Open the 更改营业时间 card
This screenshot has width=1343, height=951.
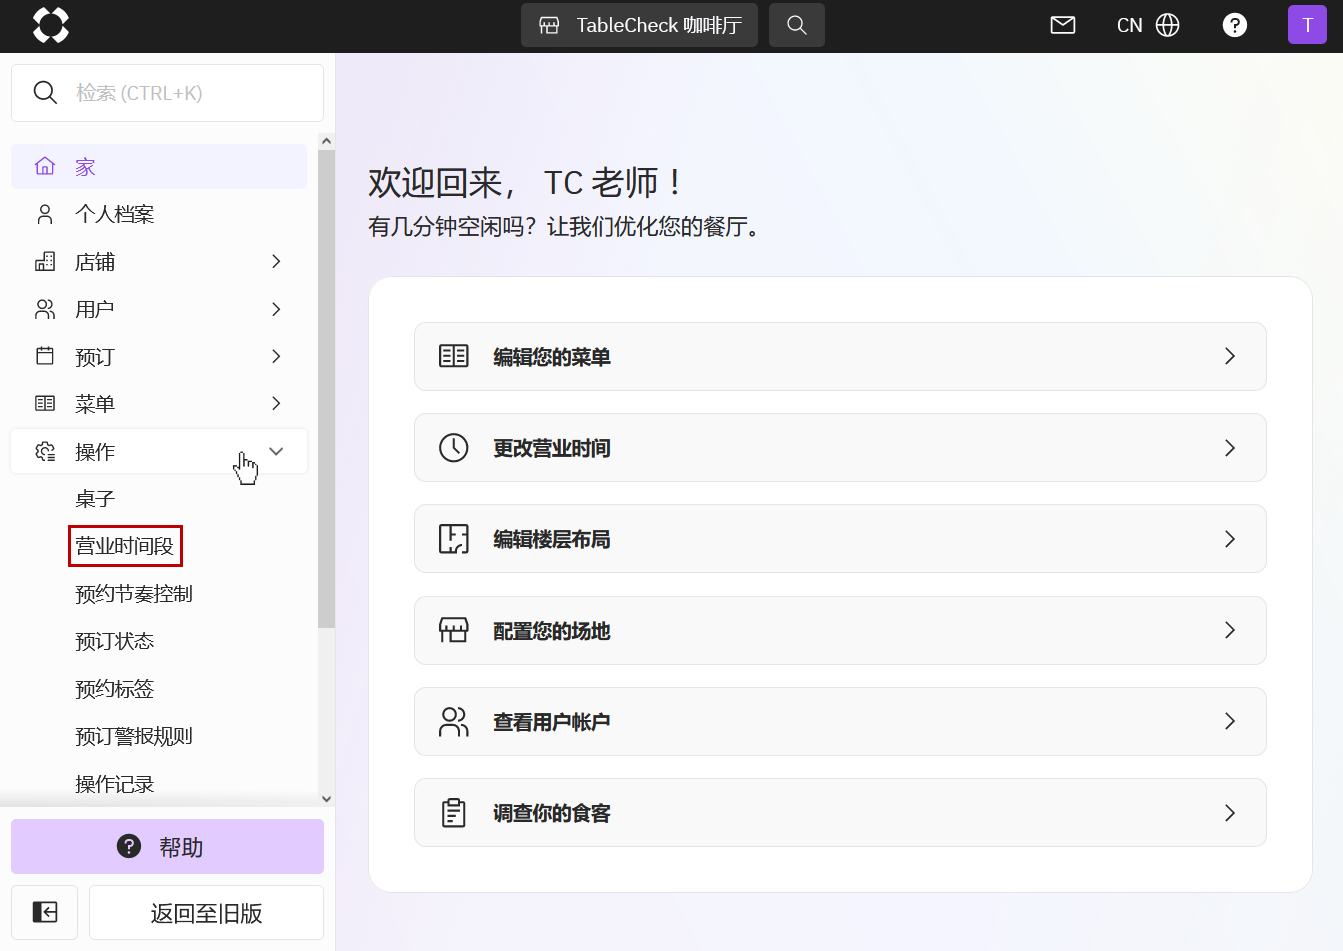840,447
